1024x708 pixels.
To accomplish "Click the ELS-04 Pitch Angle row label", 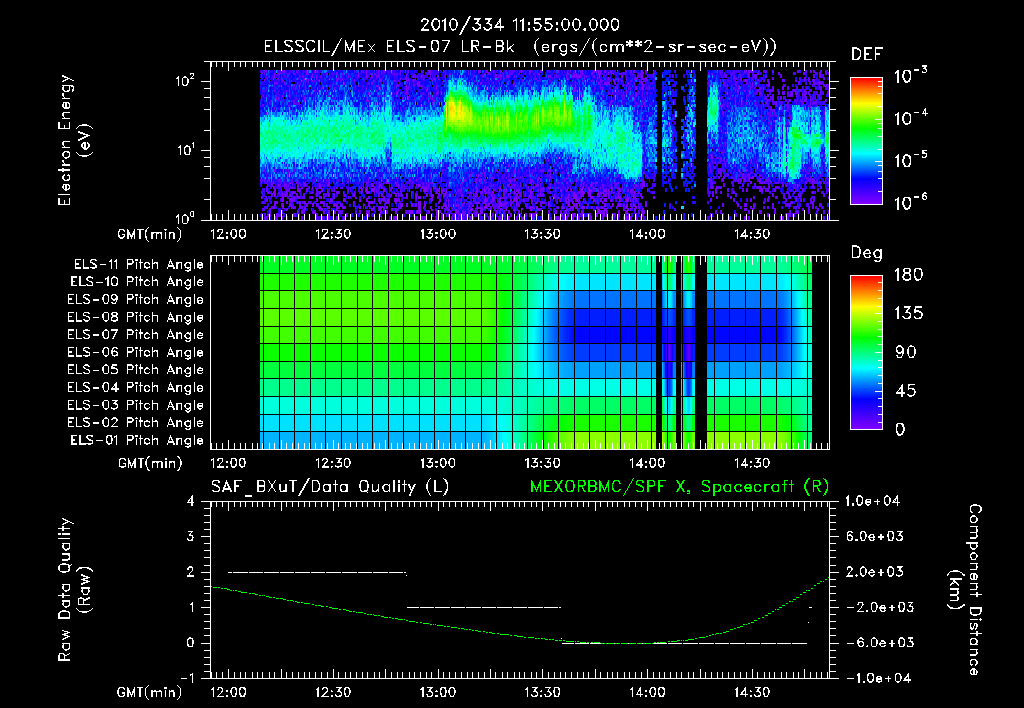I will pyautogui.click(x=135, y=387).
